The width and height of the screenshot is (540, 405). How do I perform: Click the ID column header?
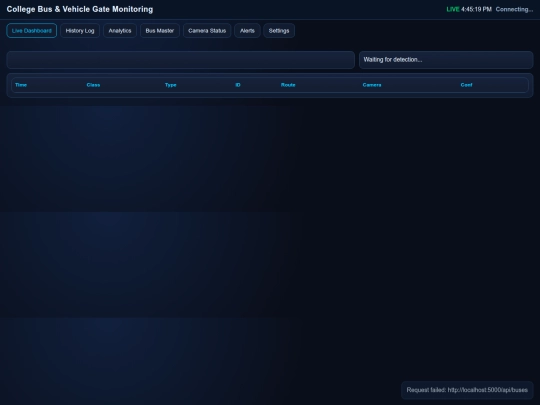(238, 85)
